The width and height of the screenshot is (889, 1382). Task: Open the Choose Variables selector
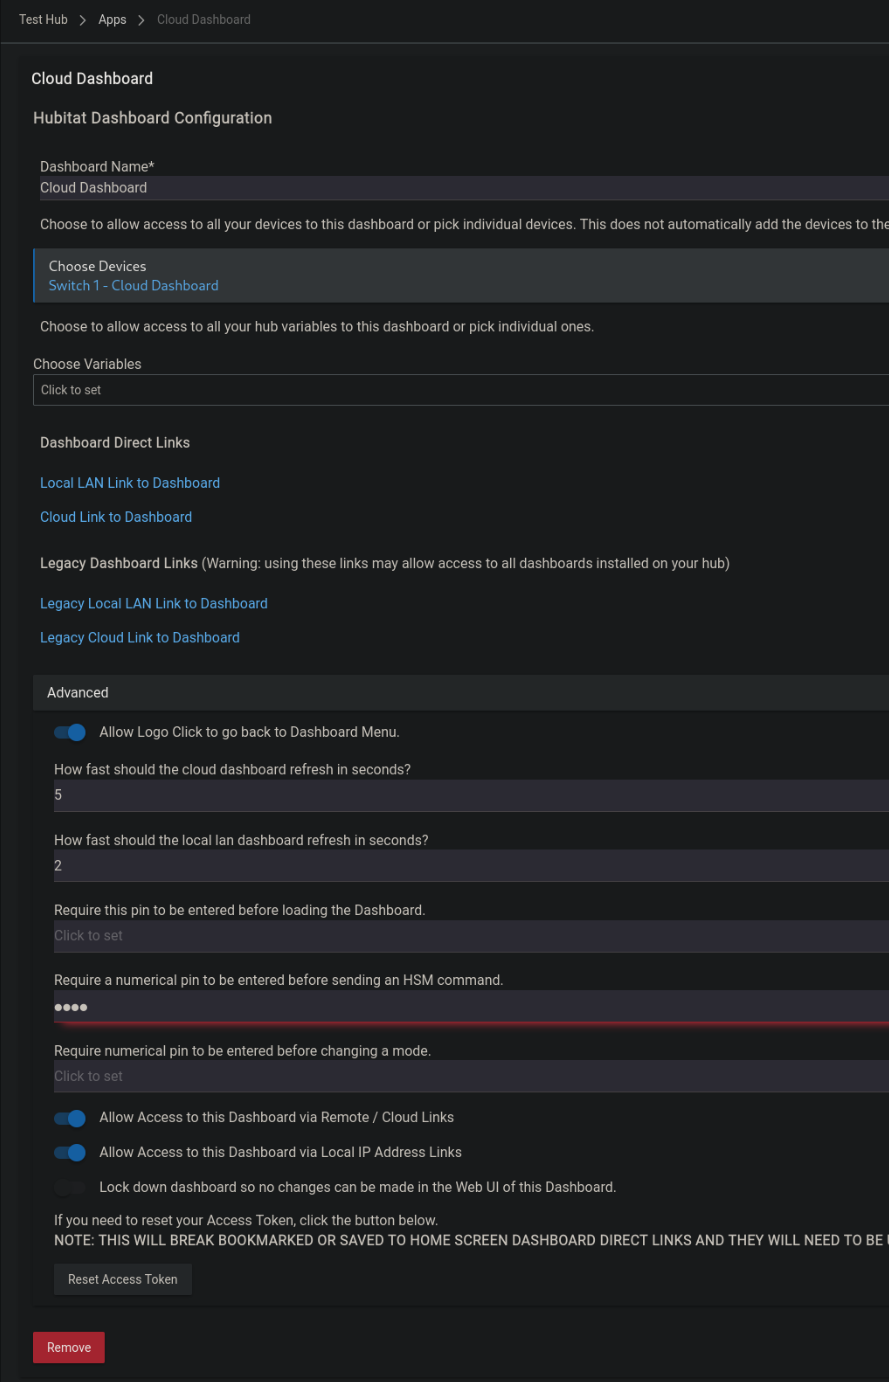[460, 390]
